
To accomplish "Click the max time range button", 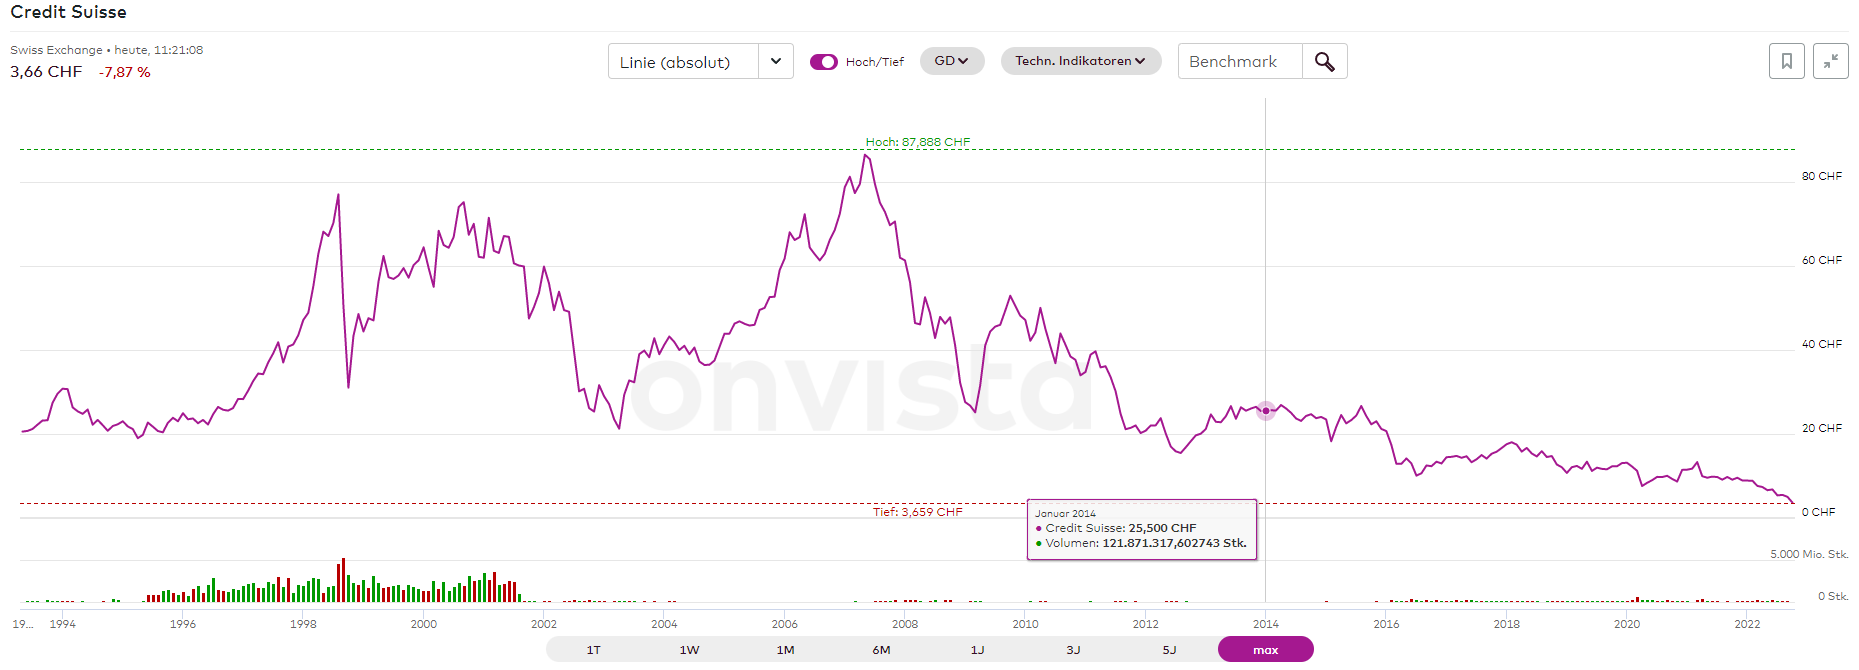I will pos(1265,650).
